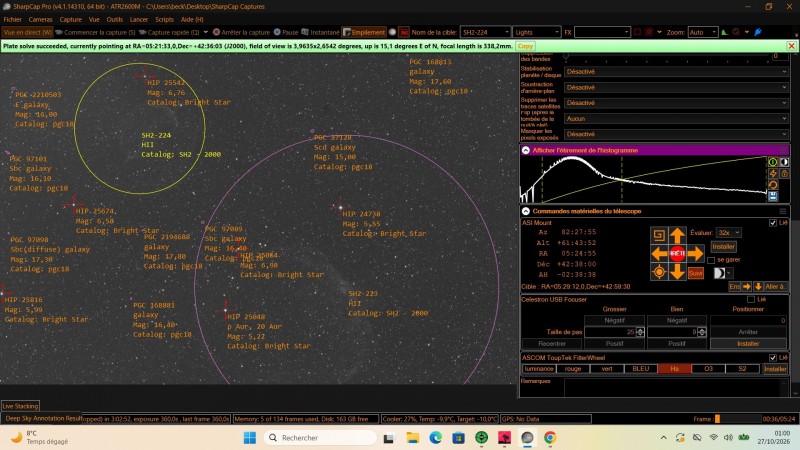This screenshot has width=800, height=450.
Task: Open the Zoom Auto dropdown
Action: click(703, 32)
